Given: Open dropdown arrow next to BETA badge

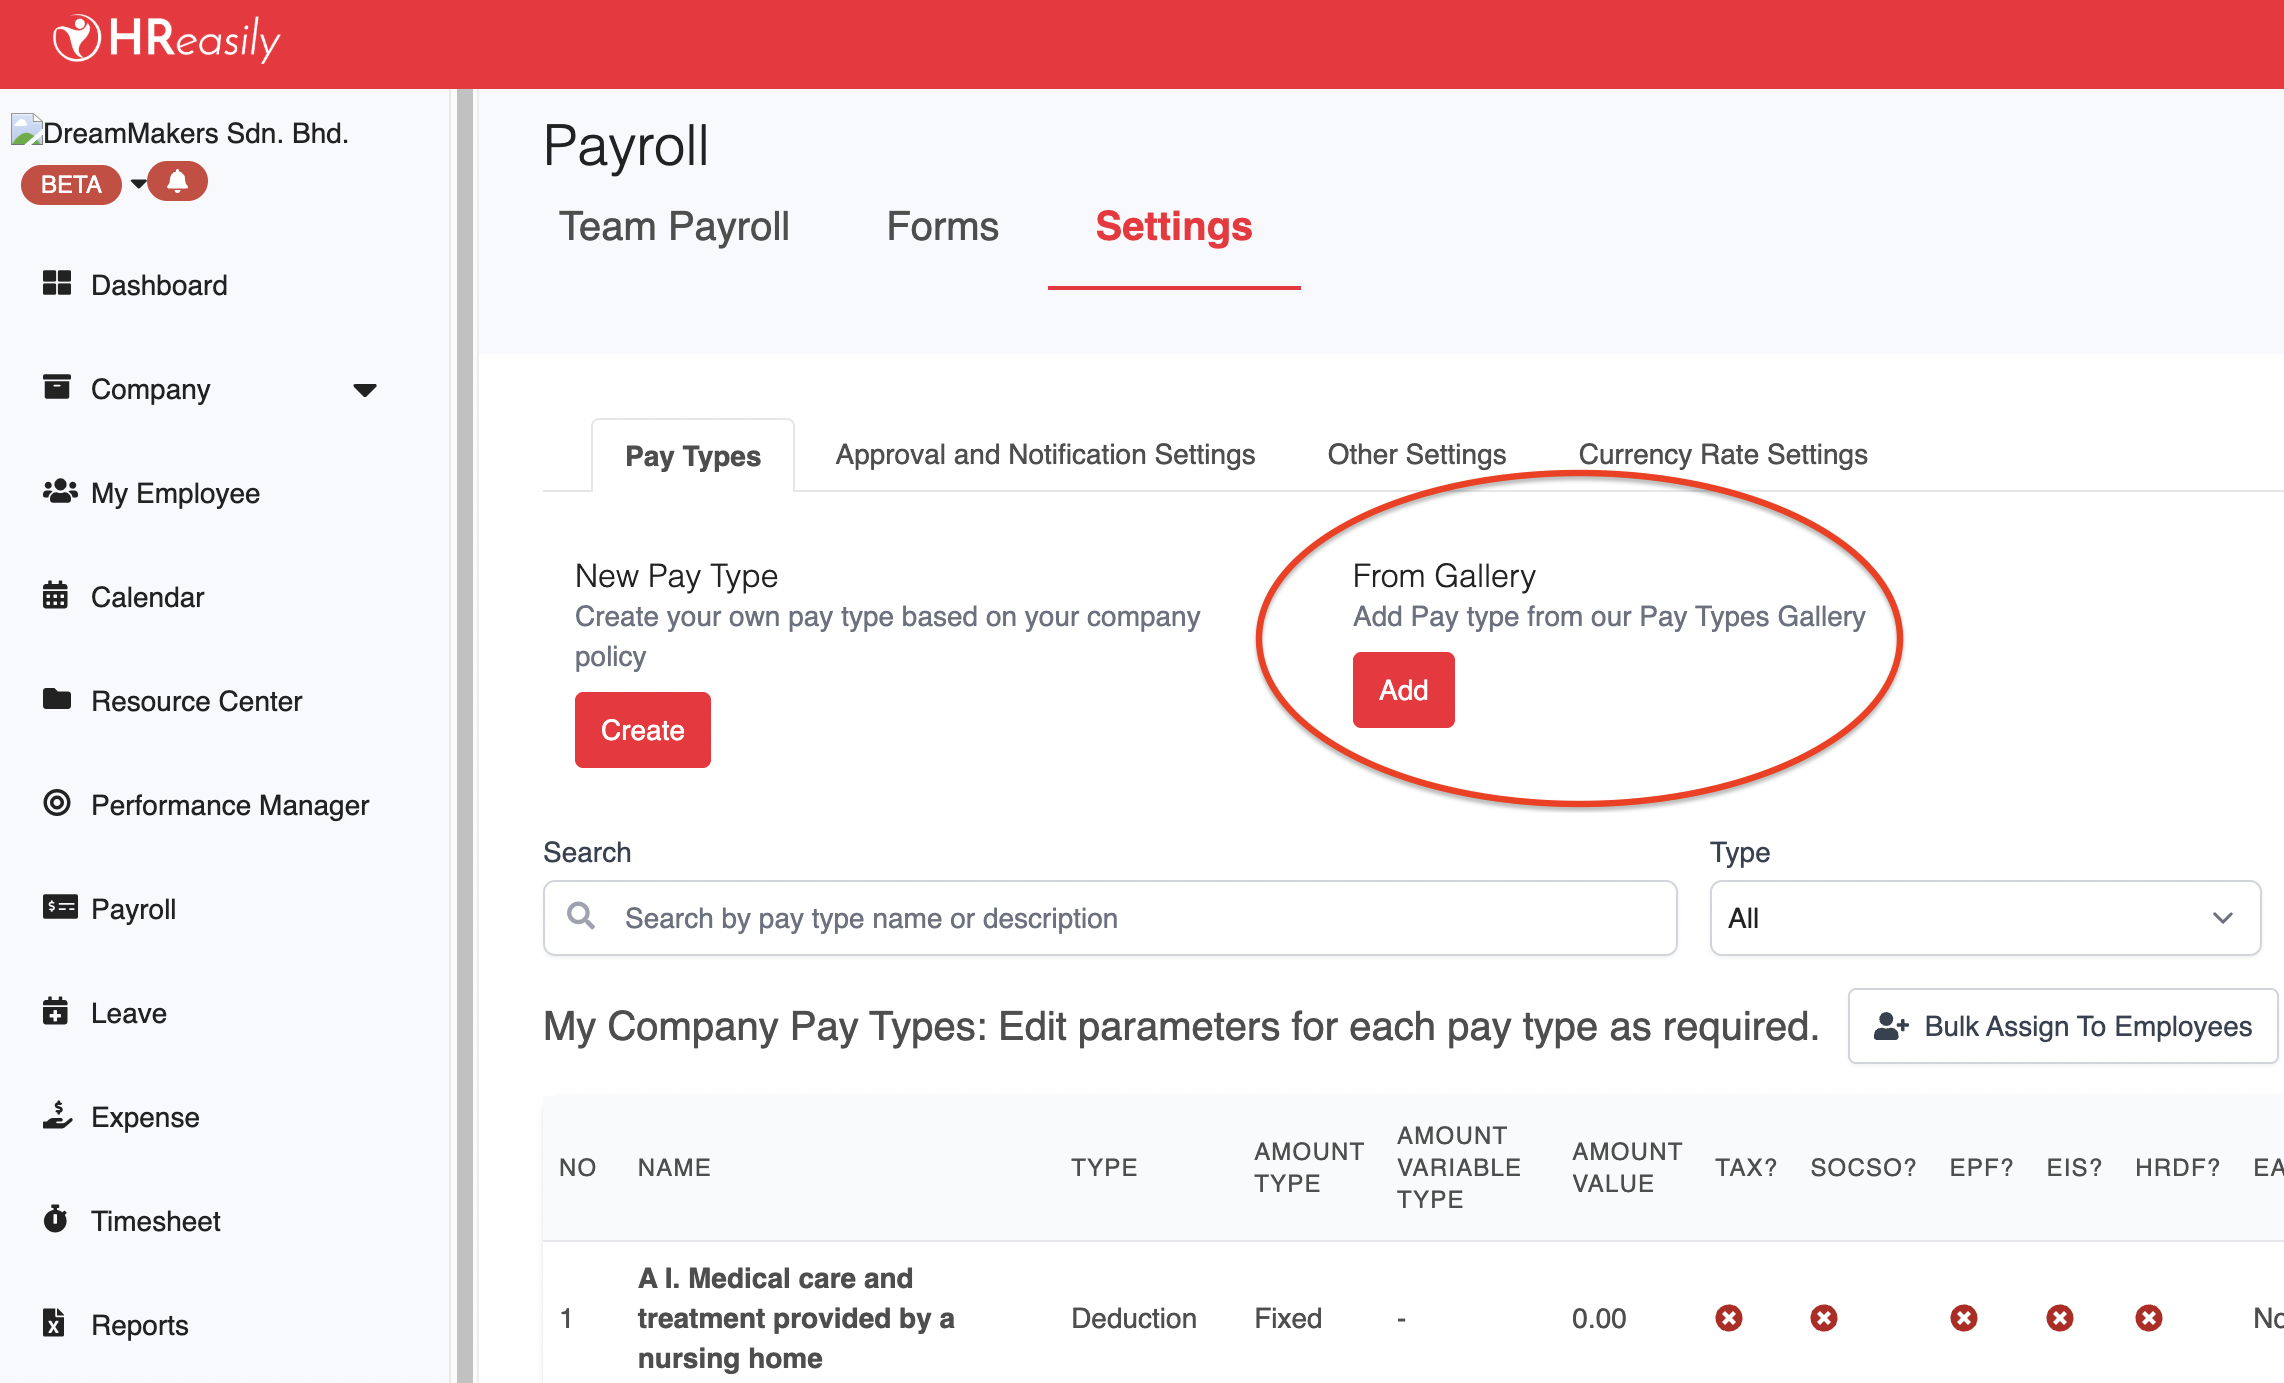Looking at the screenshot, I should click(x=138, y=184).
